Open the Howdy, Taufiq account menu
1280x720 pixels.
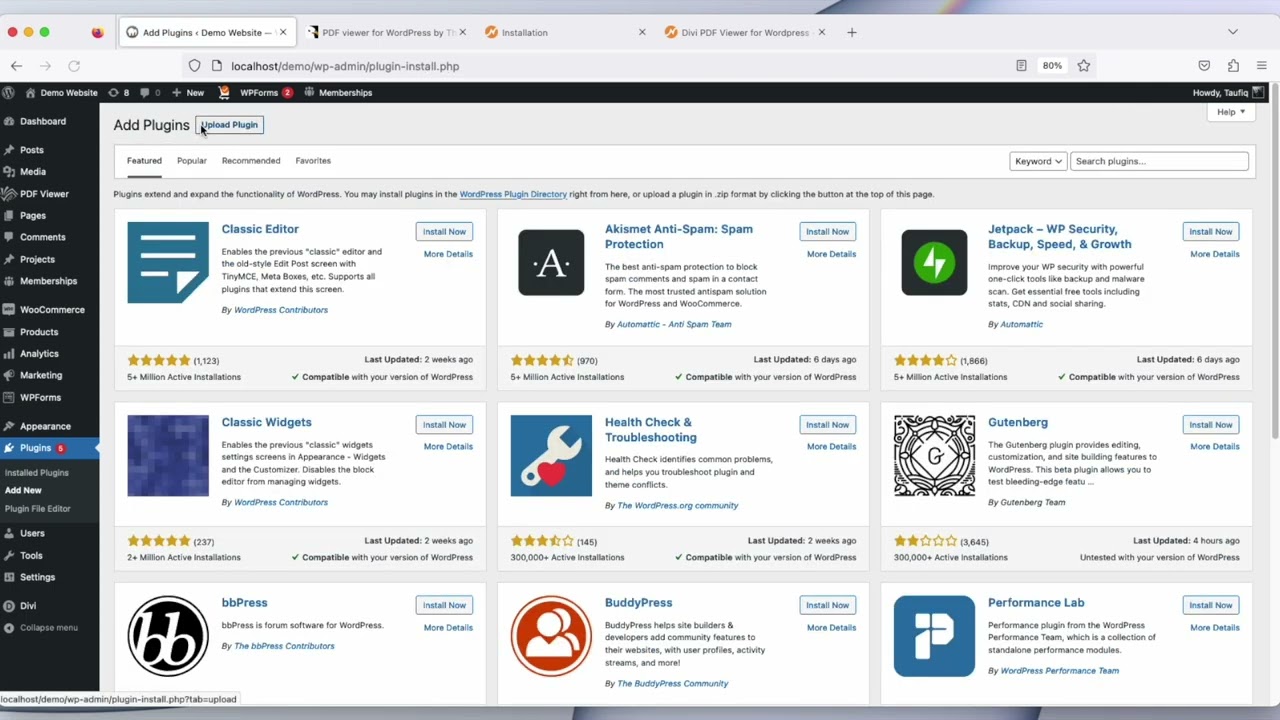click(x=1228, y=93)
